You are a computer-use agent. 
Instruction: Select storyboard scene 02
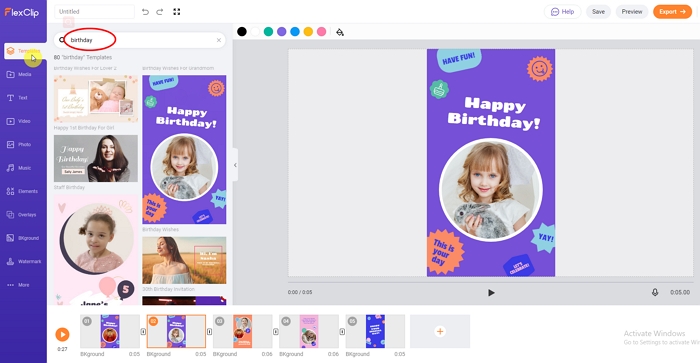point(176,331)
